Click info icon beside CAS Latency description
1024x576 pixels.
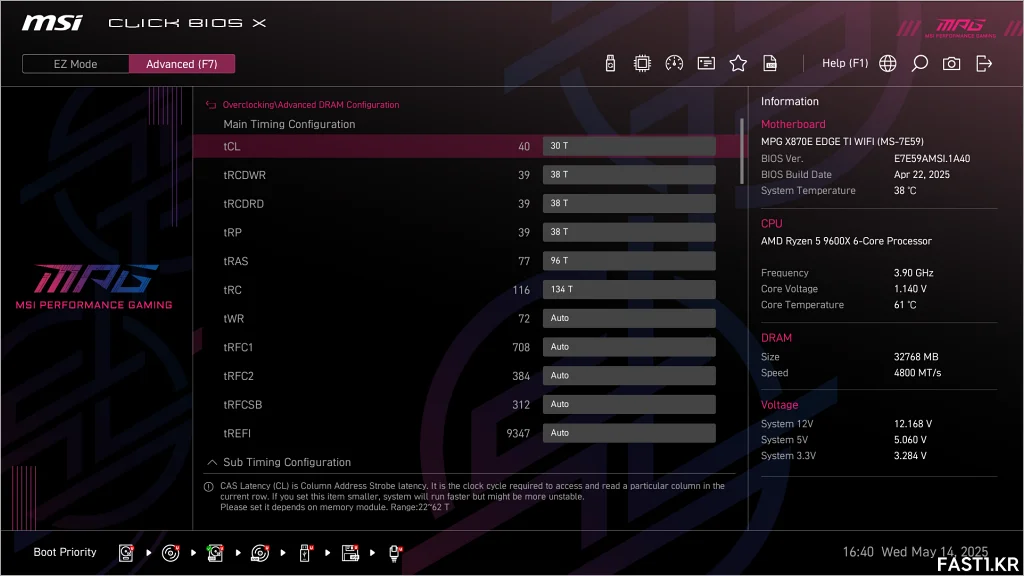click(x=209, y=487)
